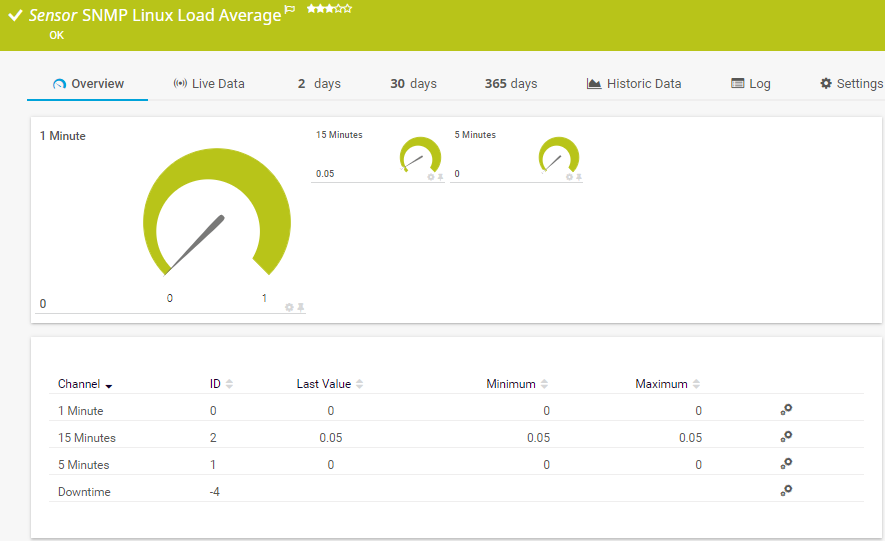Edit channel settings for Downtime row

coord(786,491)
